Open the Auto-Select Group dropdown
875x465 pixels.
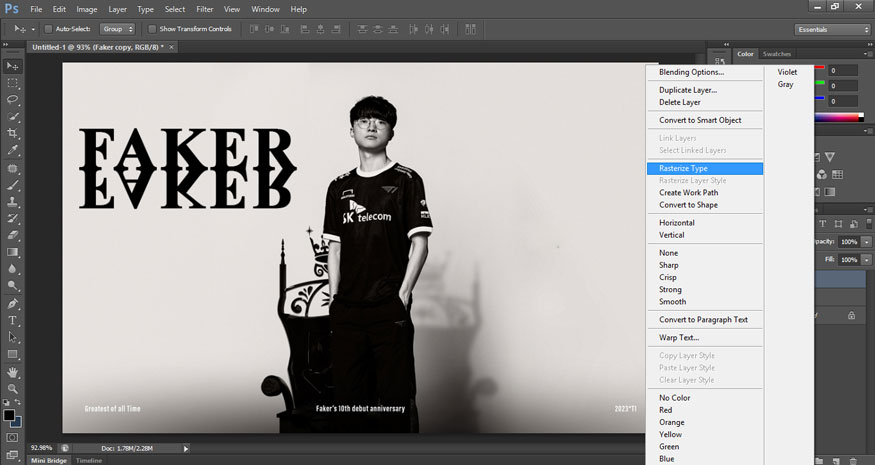[x=117, y=29]
